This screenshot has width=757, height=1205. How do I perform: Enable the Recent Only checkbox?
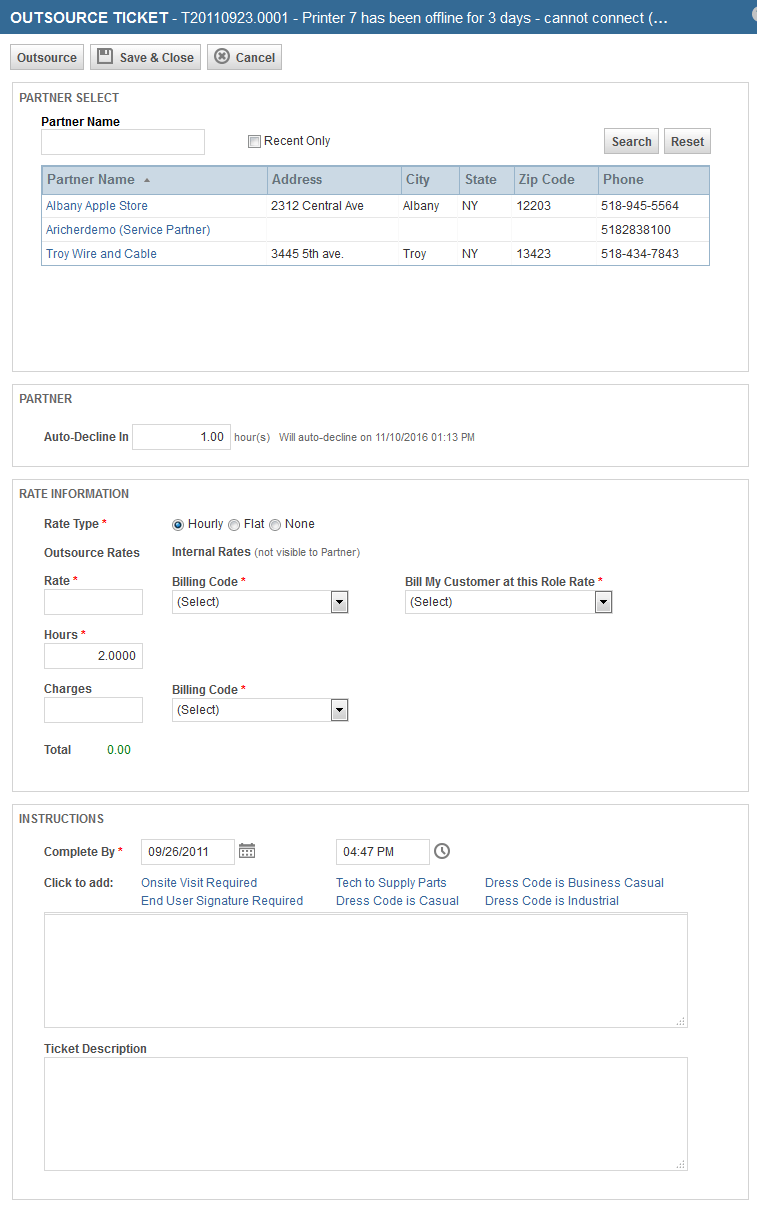(x=254, y=141)
